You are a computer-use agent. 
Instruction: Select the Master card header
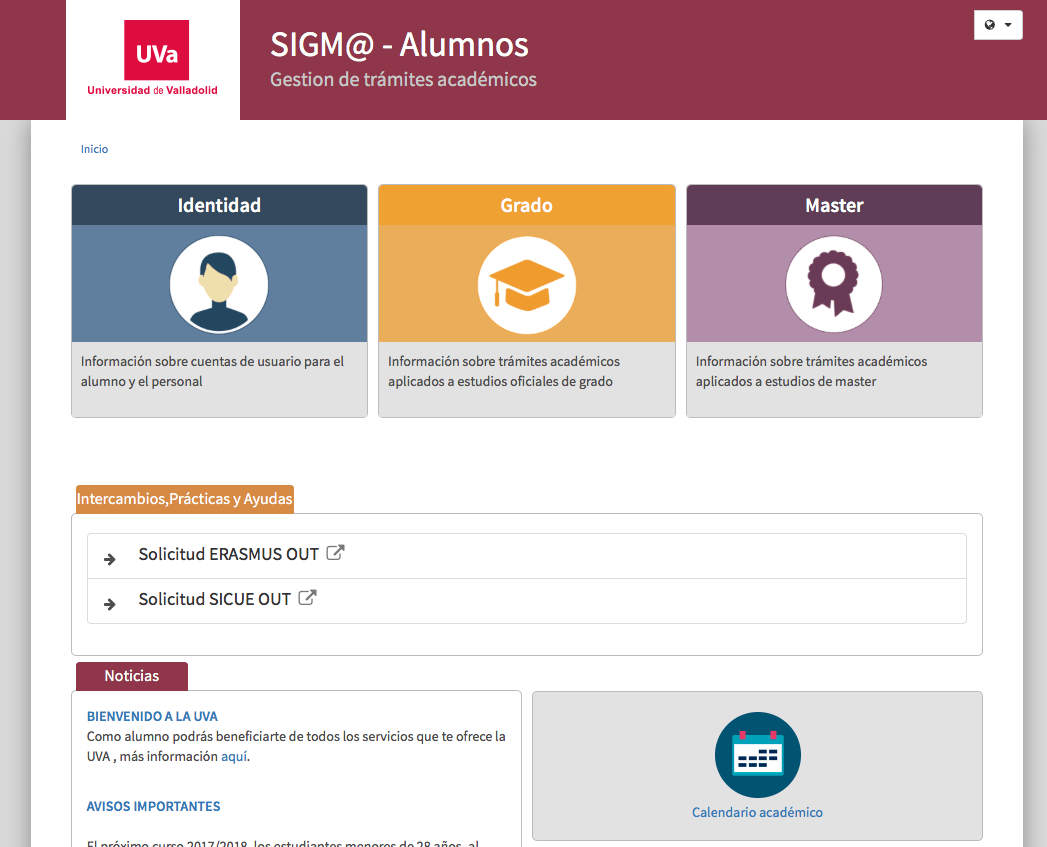(x=834, y=205)
